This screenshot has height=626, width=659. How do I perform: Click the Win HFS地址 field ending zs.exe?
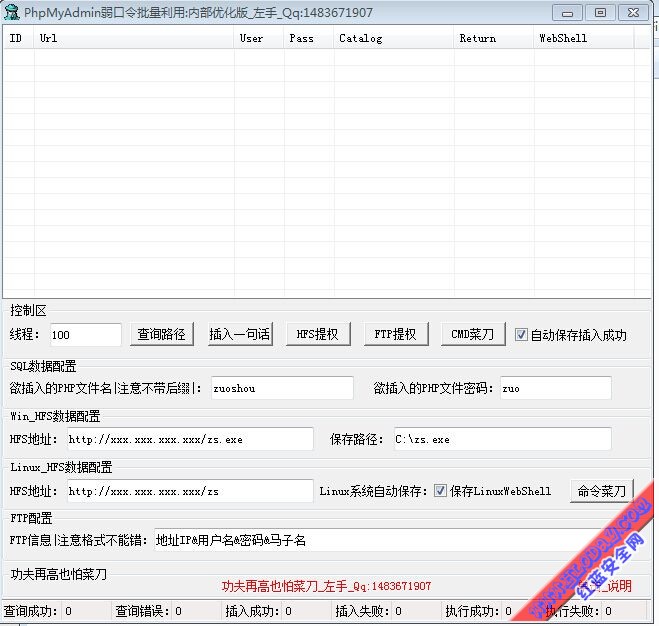point(190,439)
